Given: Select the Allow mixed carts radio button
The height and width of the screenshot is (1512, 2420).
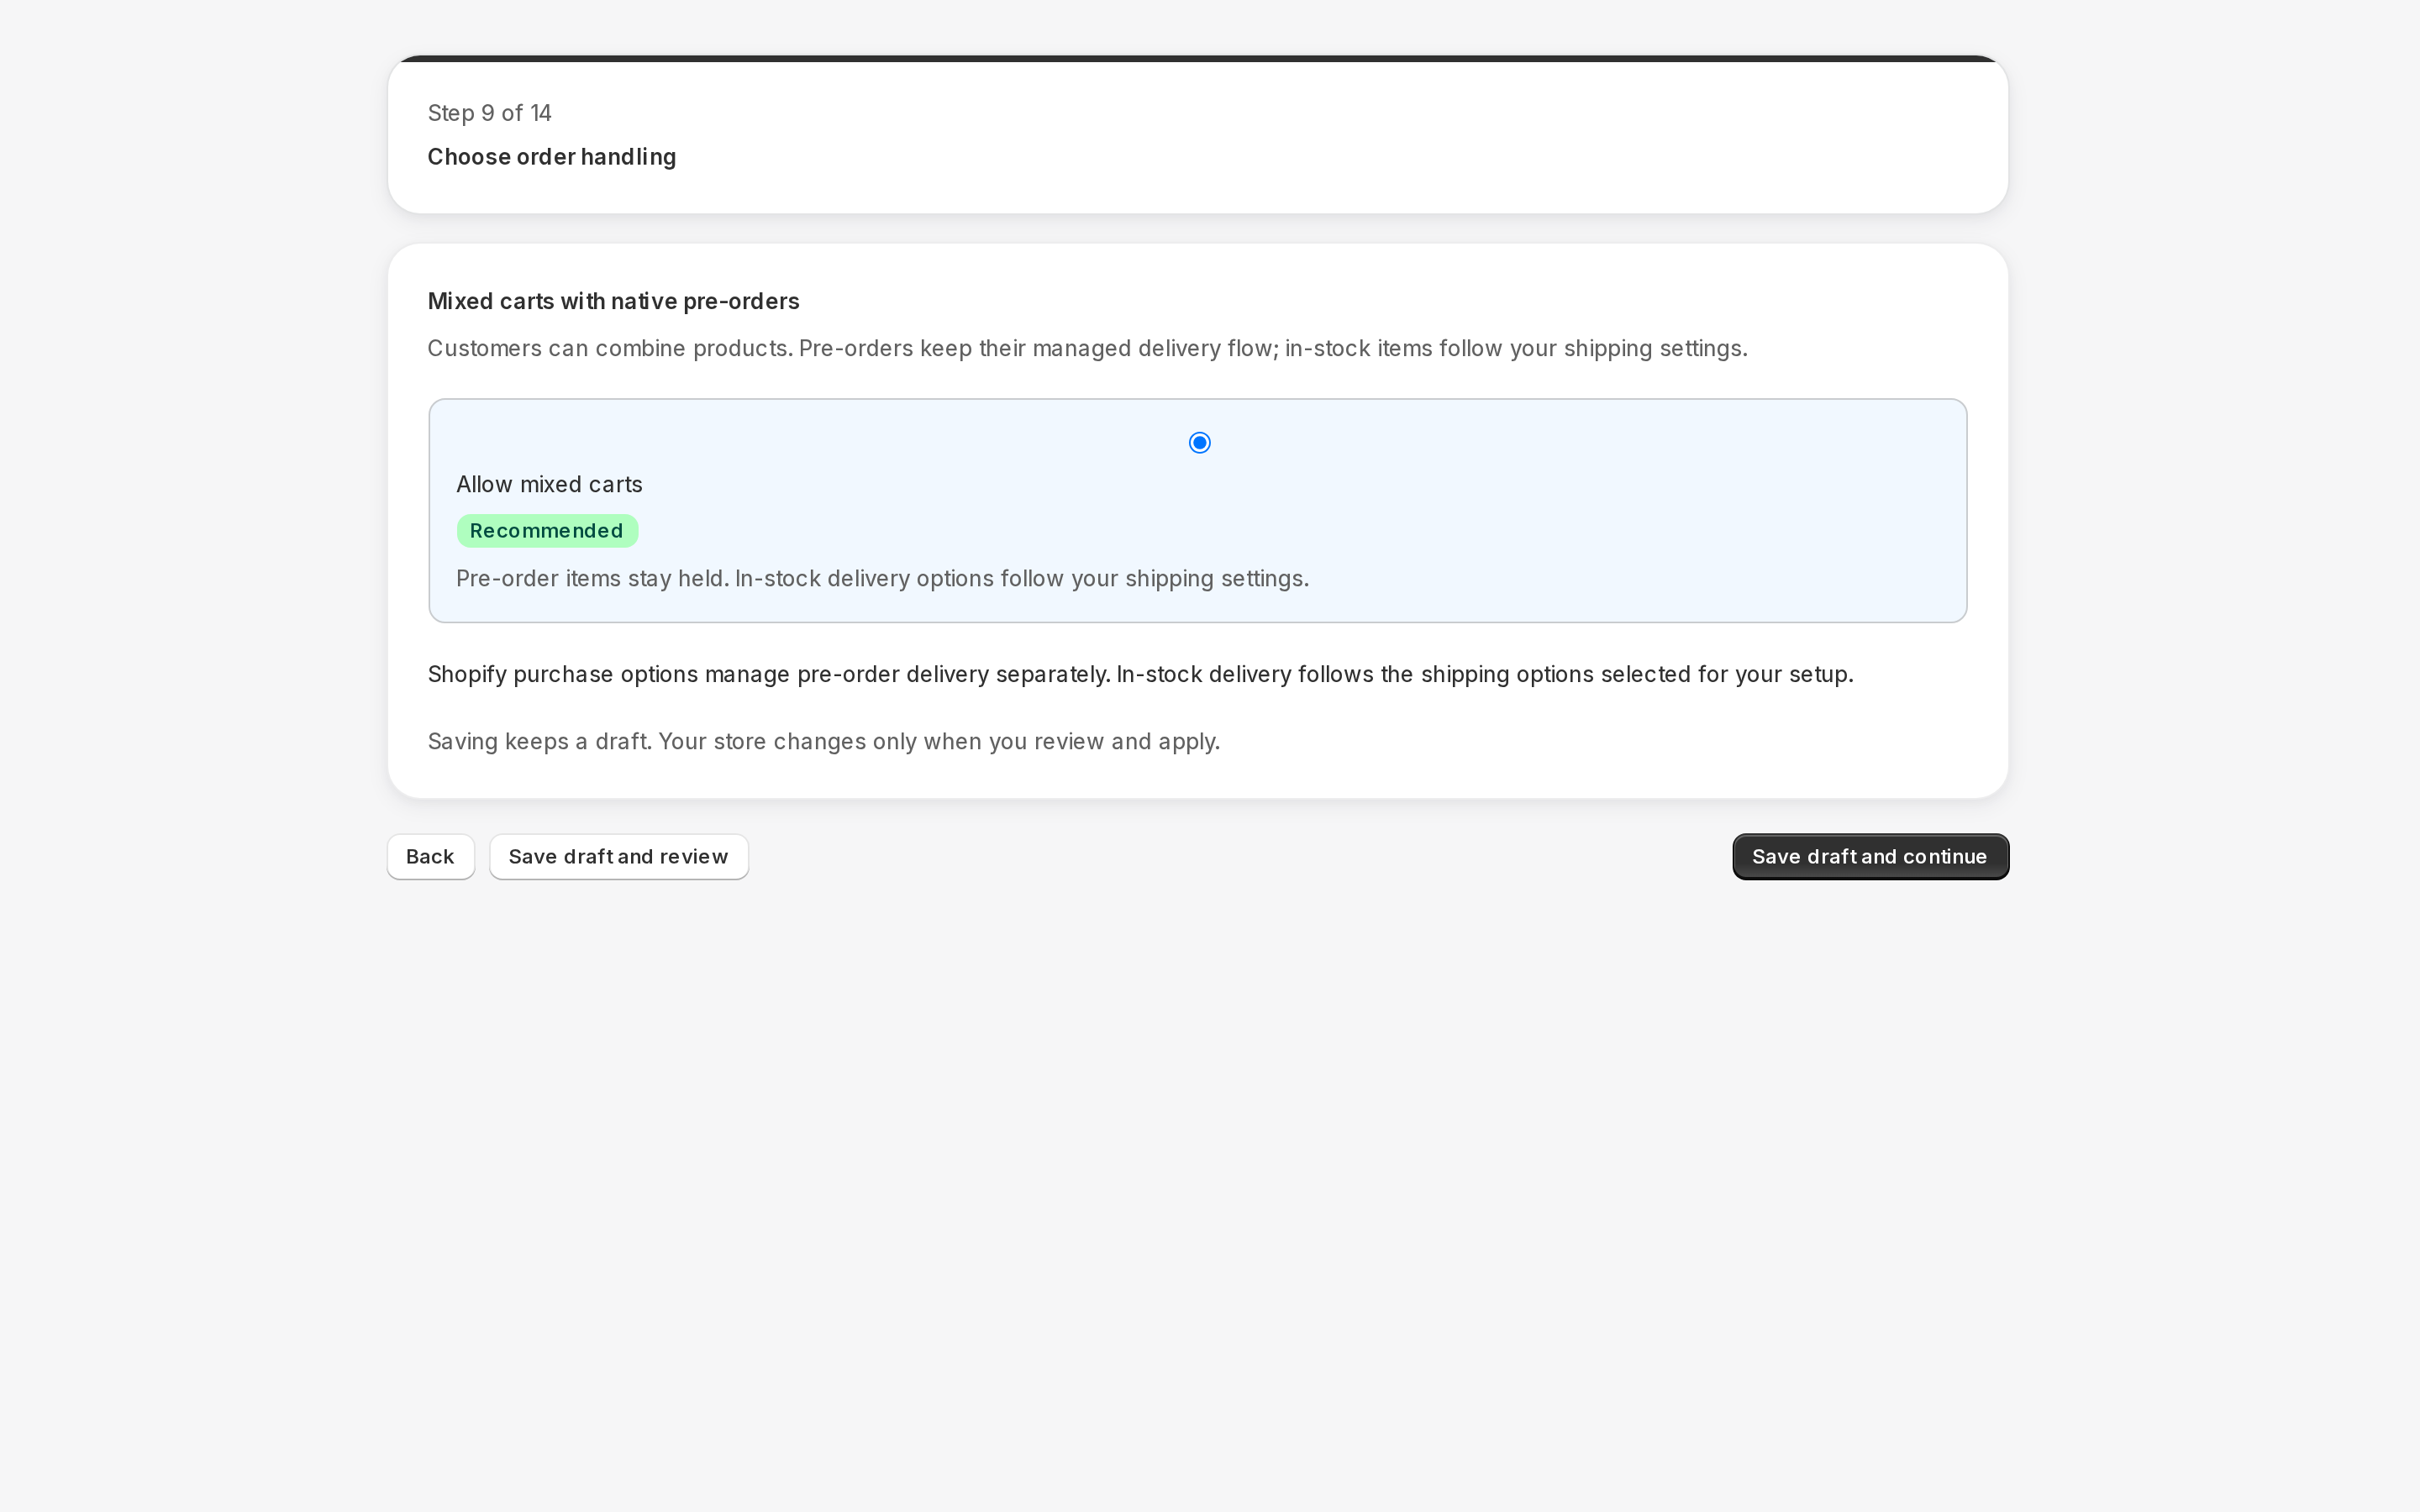Looking at the screenshot, I should tap(1199, 442).
